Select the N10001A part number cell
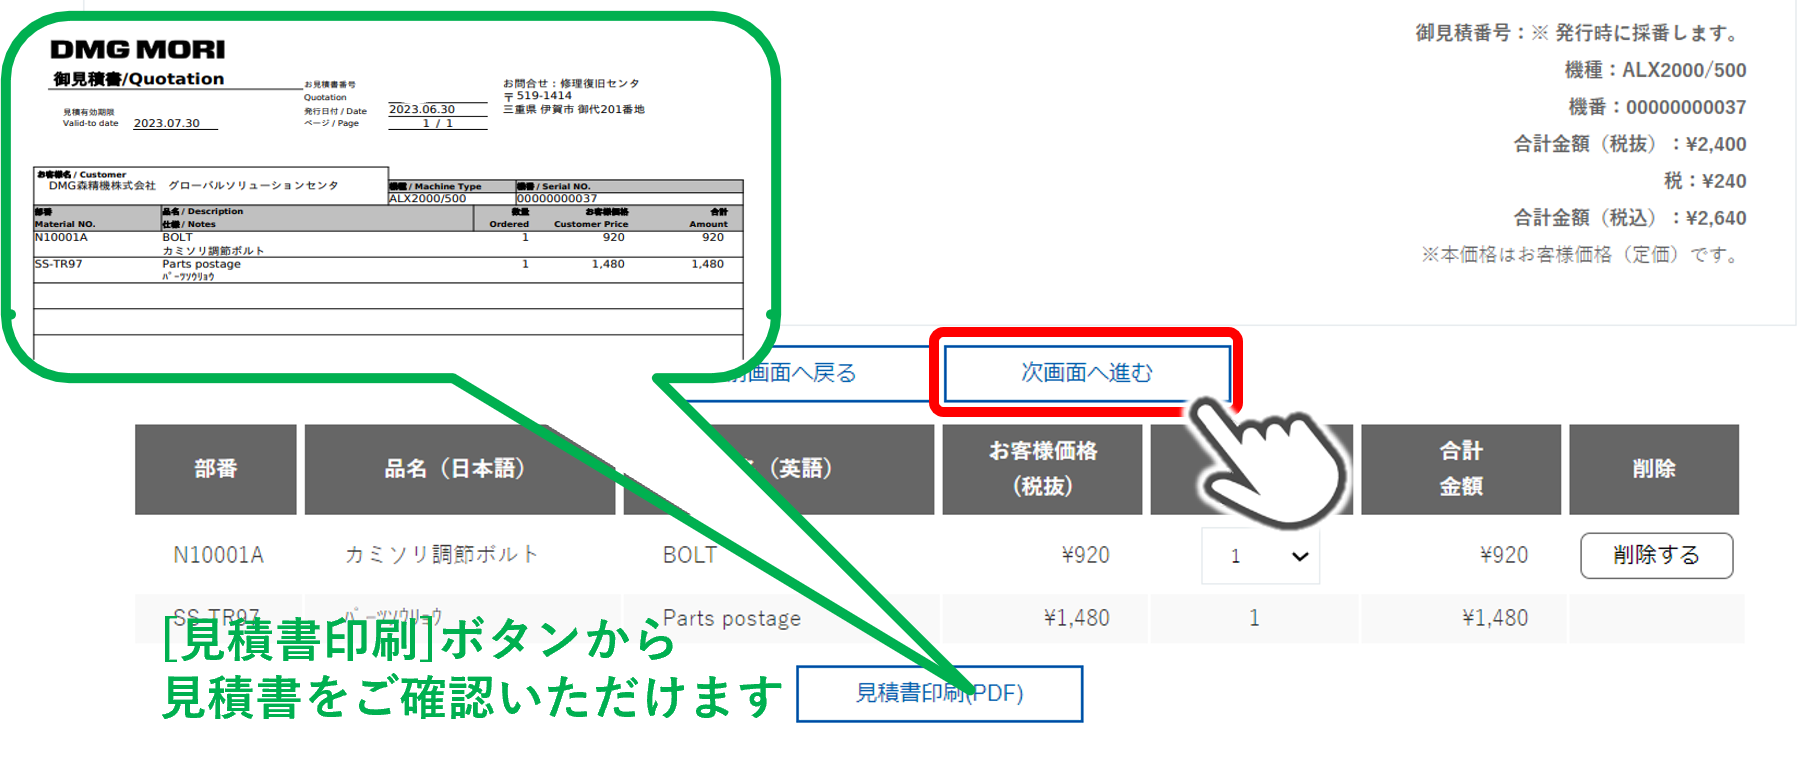 tap(218, 555)
